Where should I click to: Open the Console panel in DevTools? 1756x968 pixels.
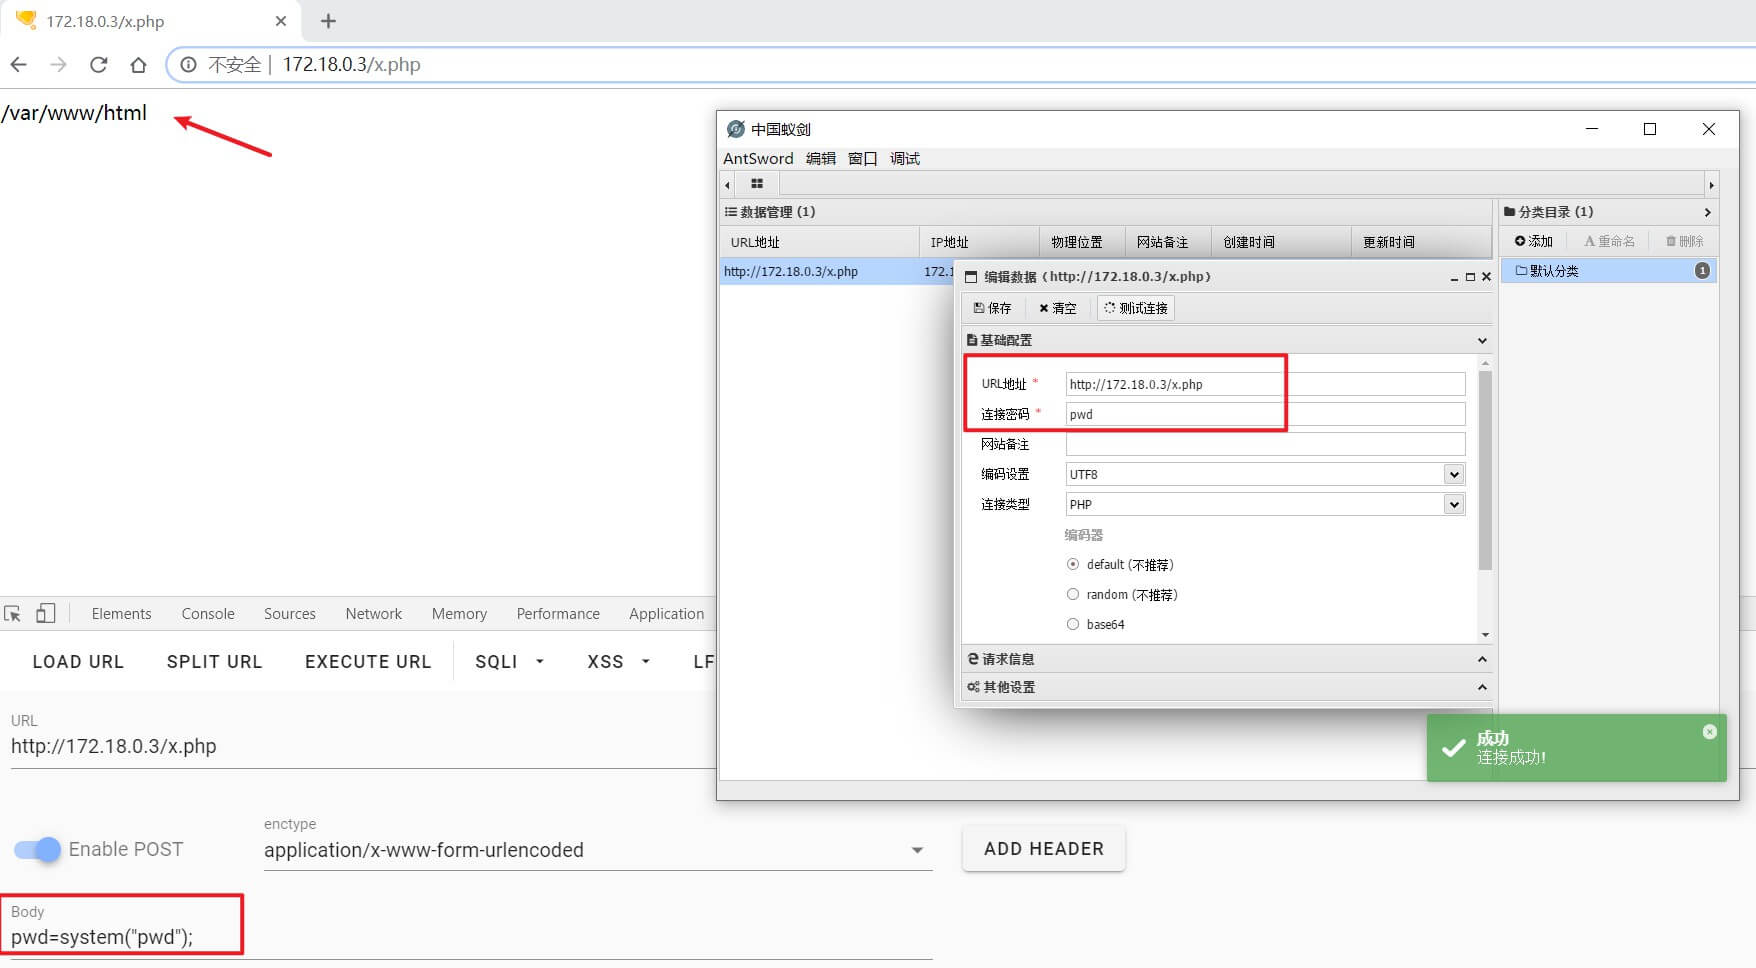tap(208, 614)
